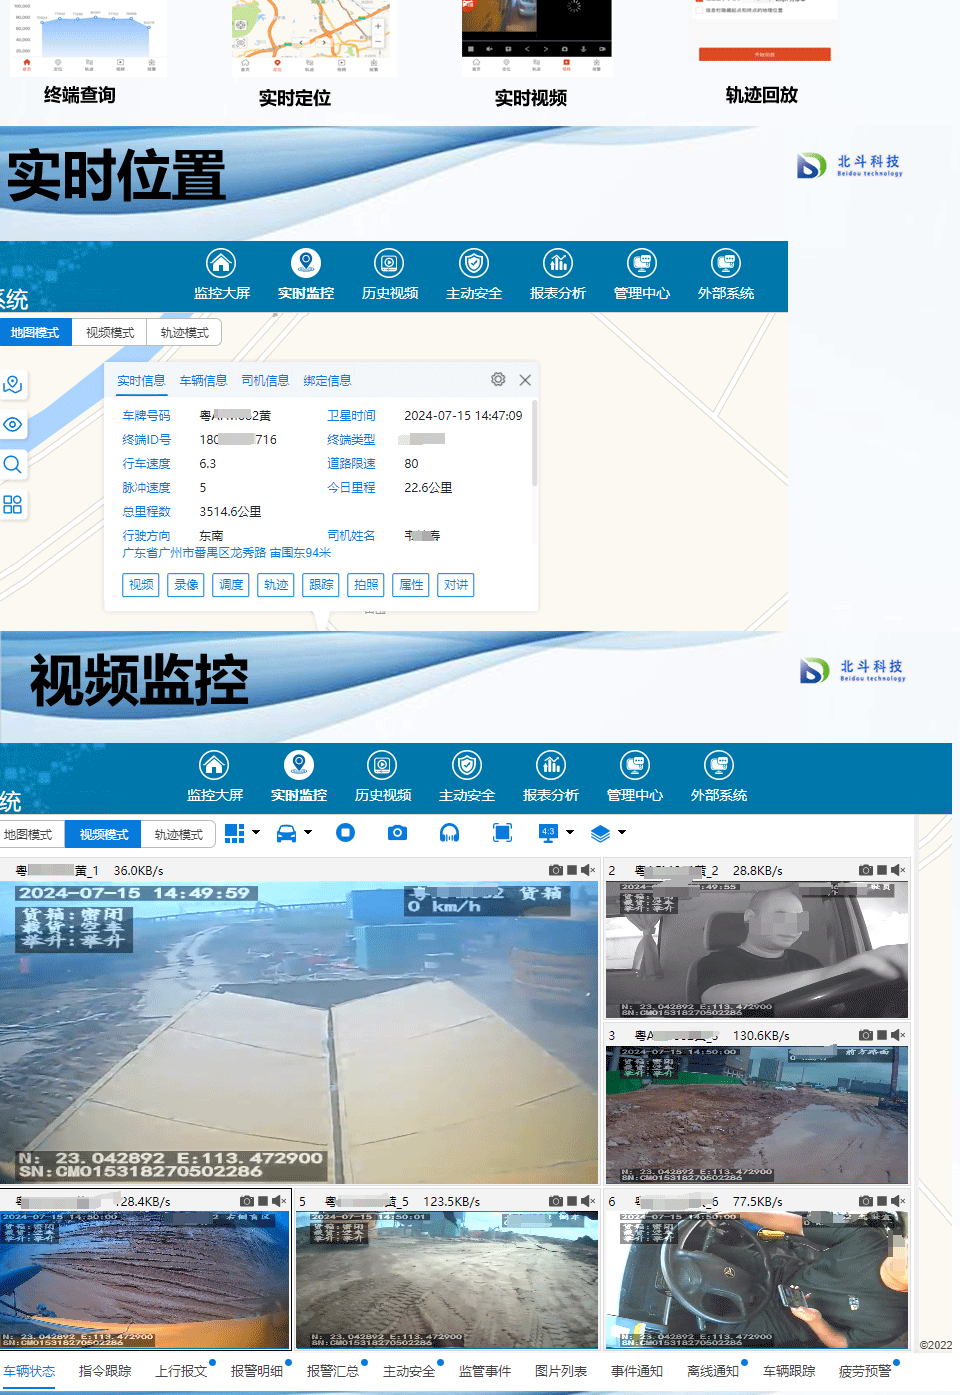This screenshot has height=1395, width=960.
Task: Click the headphone listen icon in video toolbar
Action: pyautogui.click(x=449, y=833)
